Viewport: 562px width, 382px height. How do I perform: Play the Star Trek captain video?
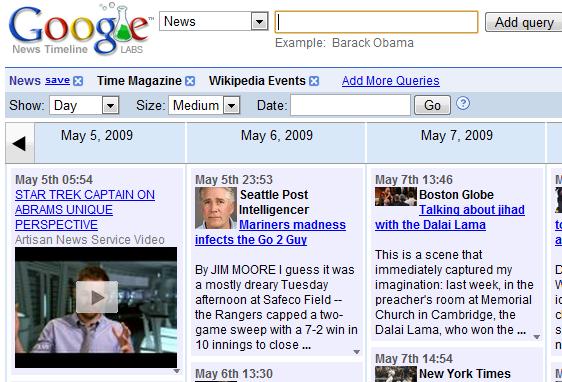click(x=96, y=297)
